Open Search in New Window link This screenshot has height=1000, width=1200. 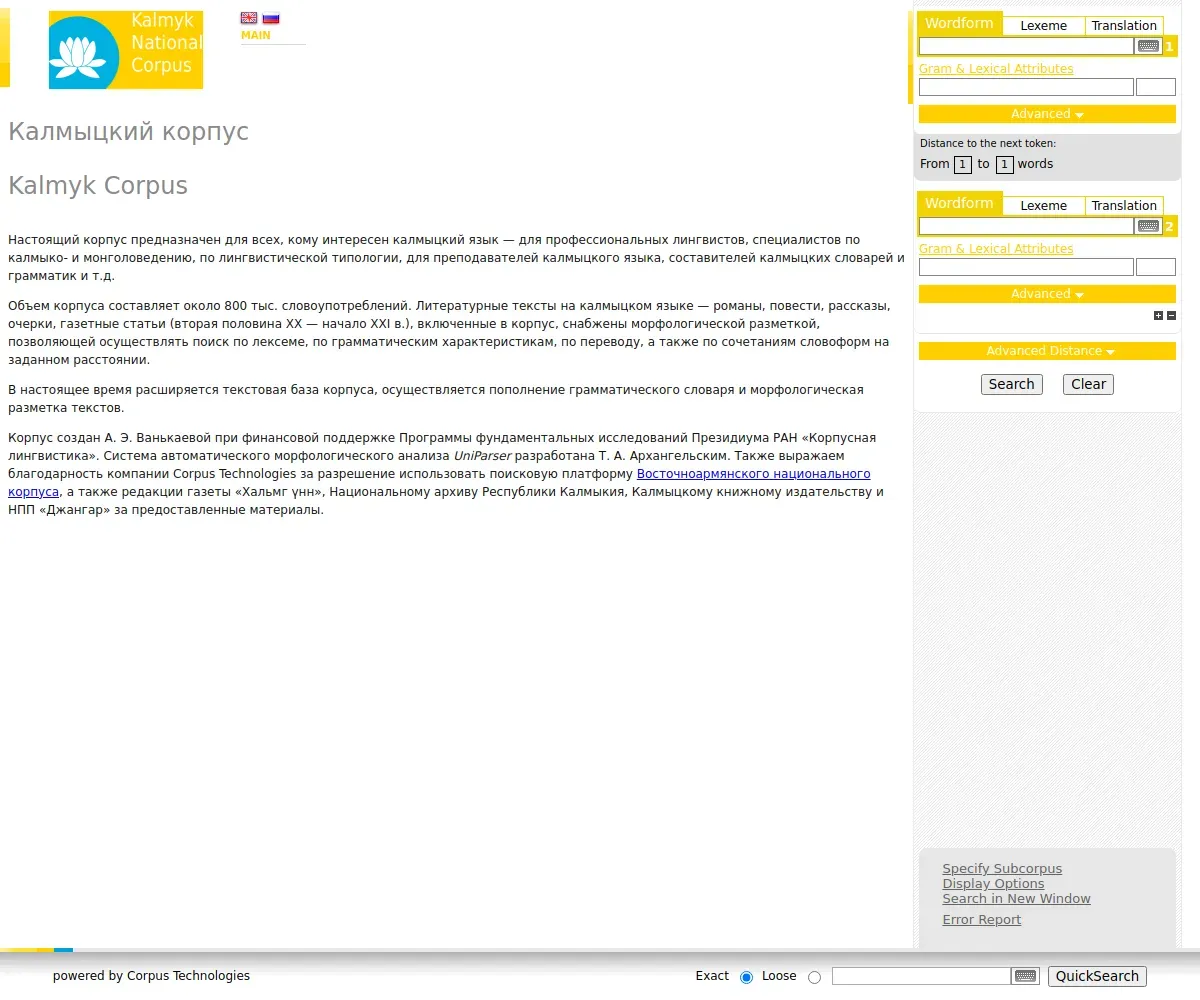point(1016,899)
